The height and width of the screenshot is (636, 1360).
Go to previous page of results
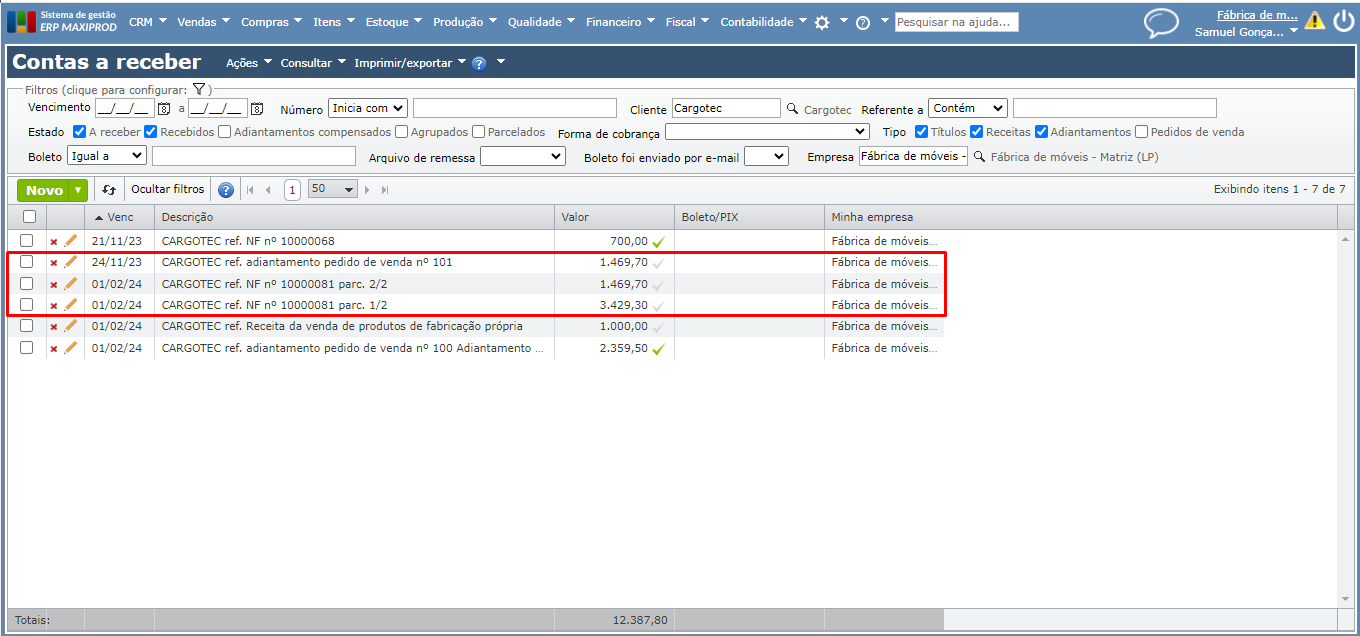[268, 190]
